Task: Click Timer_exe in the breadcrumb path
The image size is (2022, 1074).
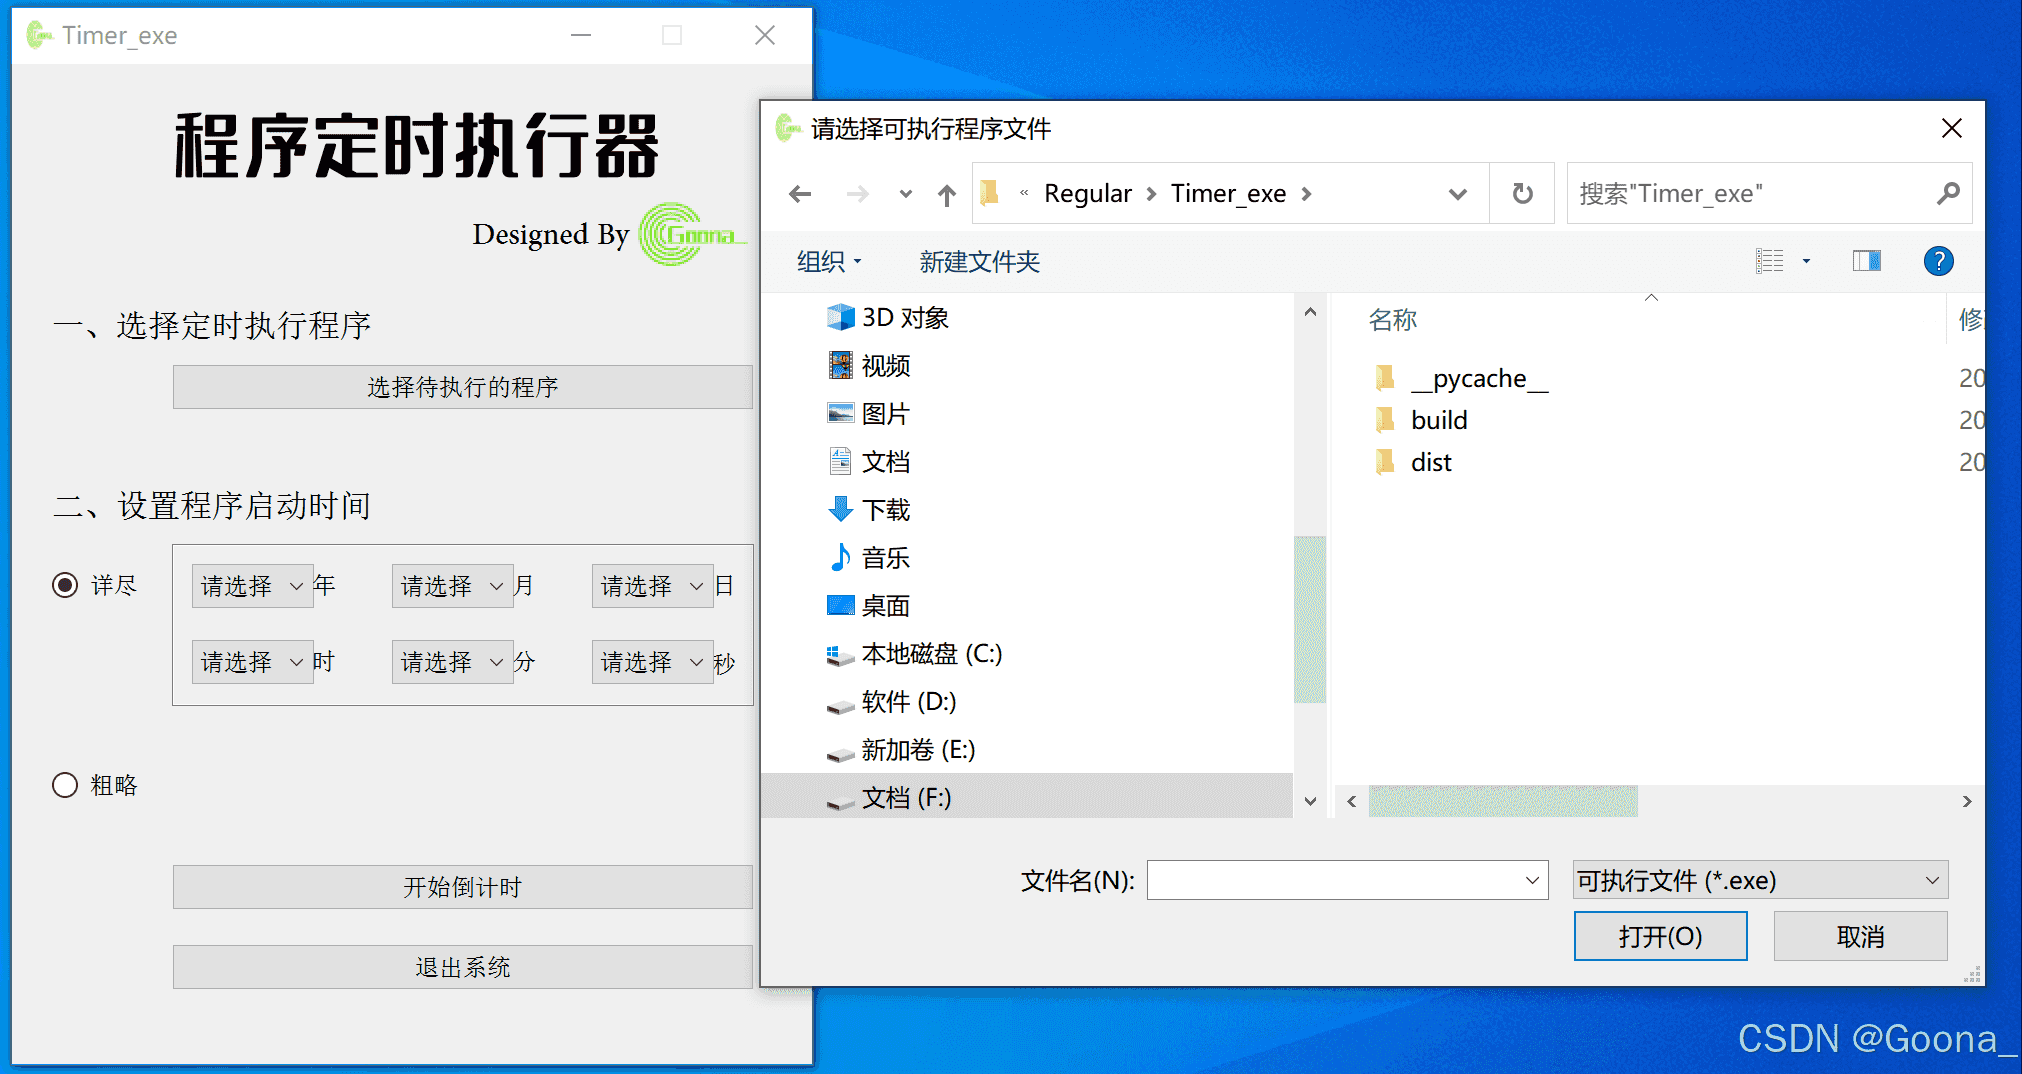Action: coord(1228,193)
